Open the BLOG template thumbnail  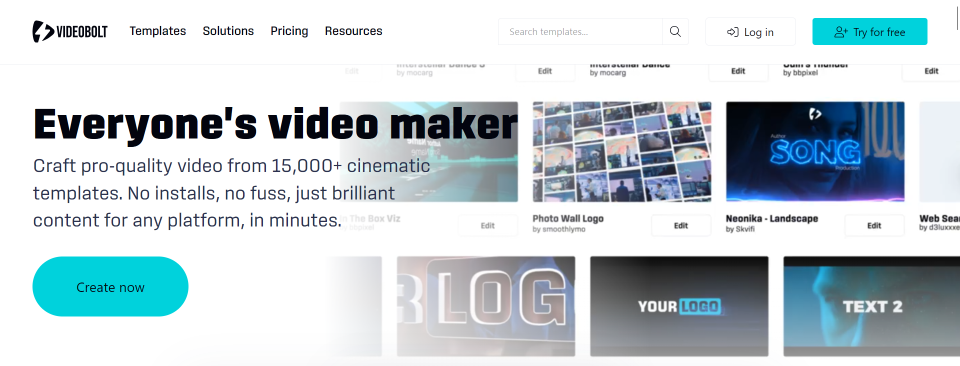click(486, 306)
